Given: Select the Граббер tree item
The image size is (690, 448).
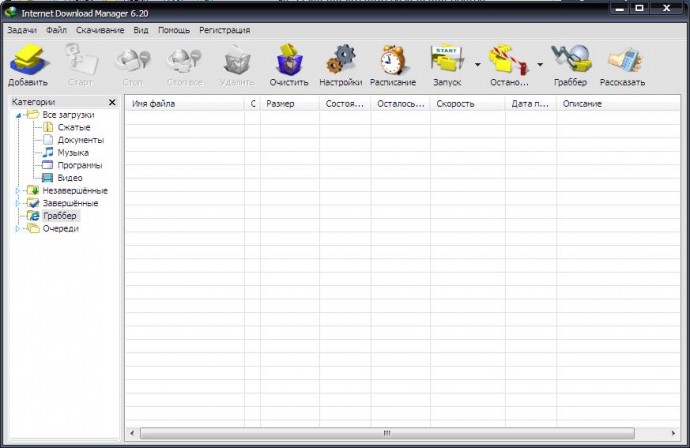Looking at the screenshot, I should tap(60, 216).
